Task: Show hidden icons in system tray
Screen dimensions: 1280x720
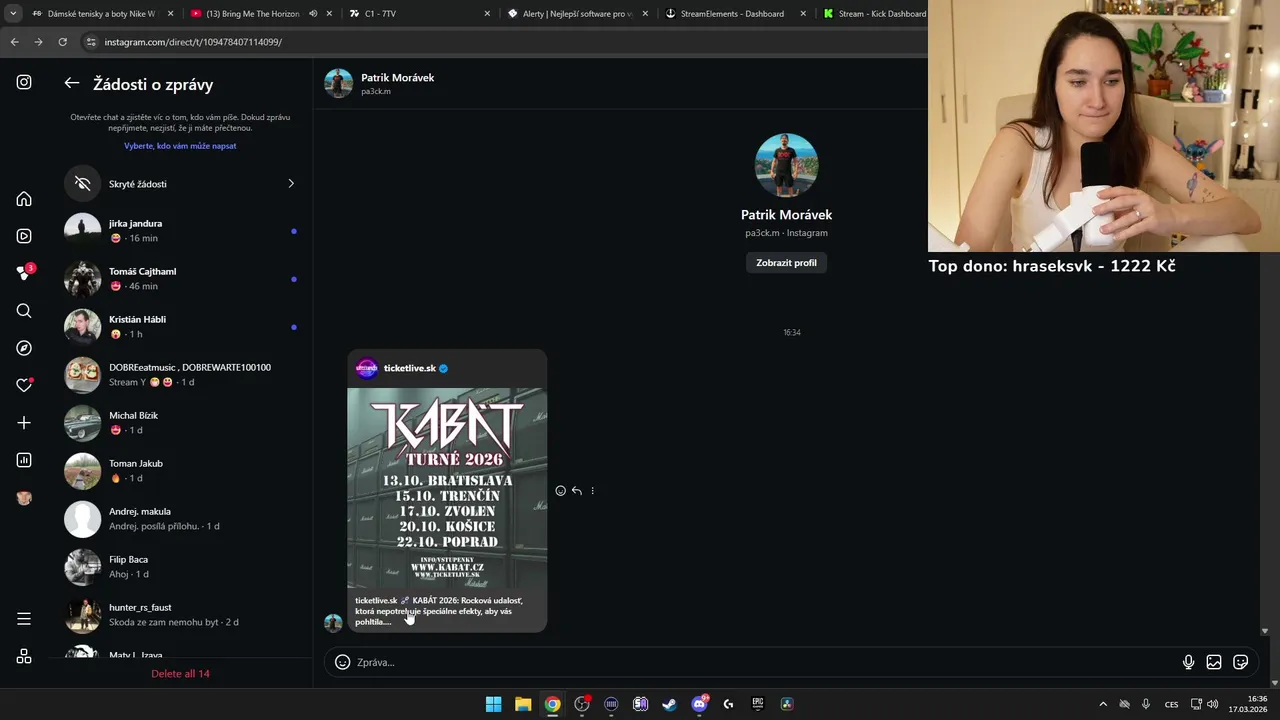Action: (1103, 704)
